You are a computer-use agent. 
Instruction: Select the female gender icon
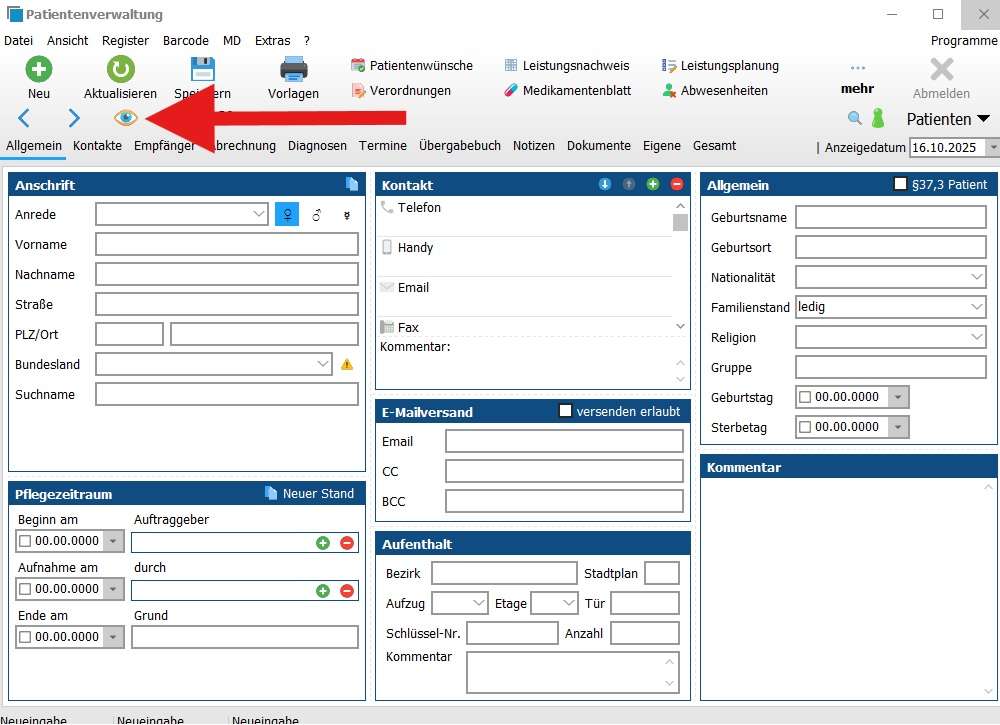[x=287, y=214]
